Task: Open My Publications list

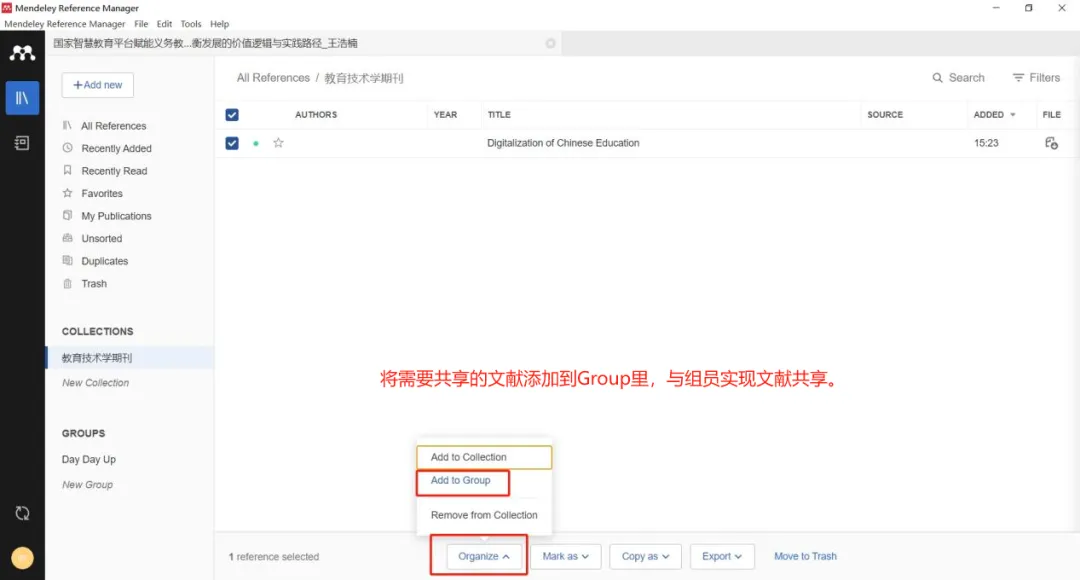Action: tap(116, 216)
